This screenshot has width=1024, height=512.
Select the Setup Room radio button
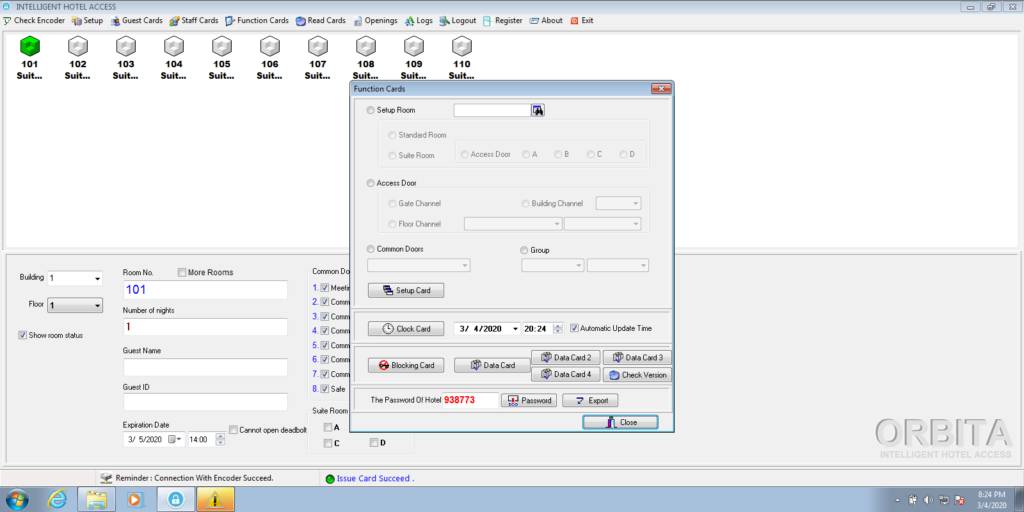pos(371,110)
